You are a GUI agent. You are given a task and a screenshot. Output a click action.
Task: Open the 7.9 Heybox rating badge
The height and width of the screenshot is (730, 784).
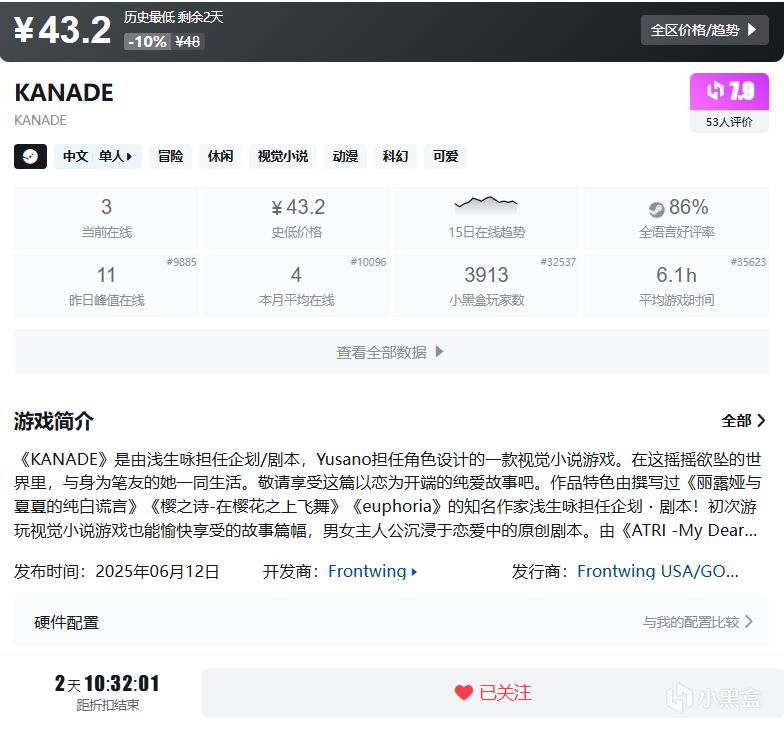tap(730, 91)
